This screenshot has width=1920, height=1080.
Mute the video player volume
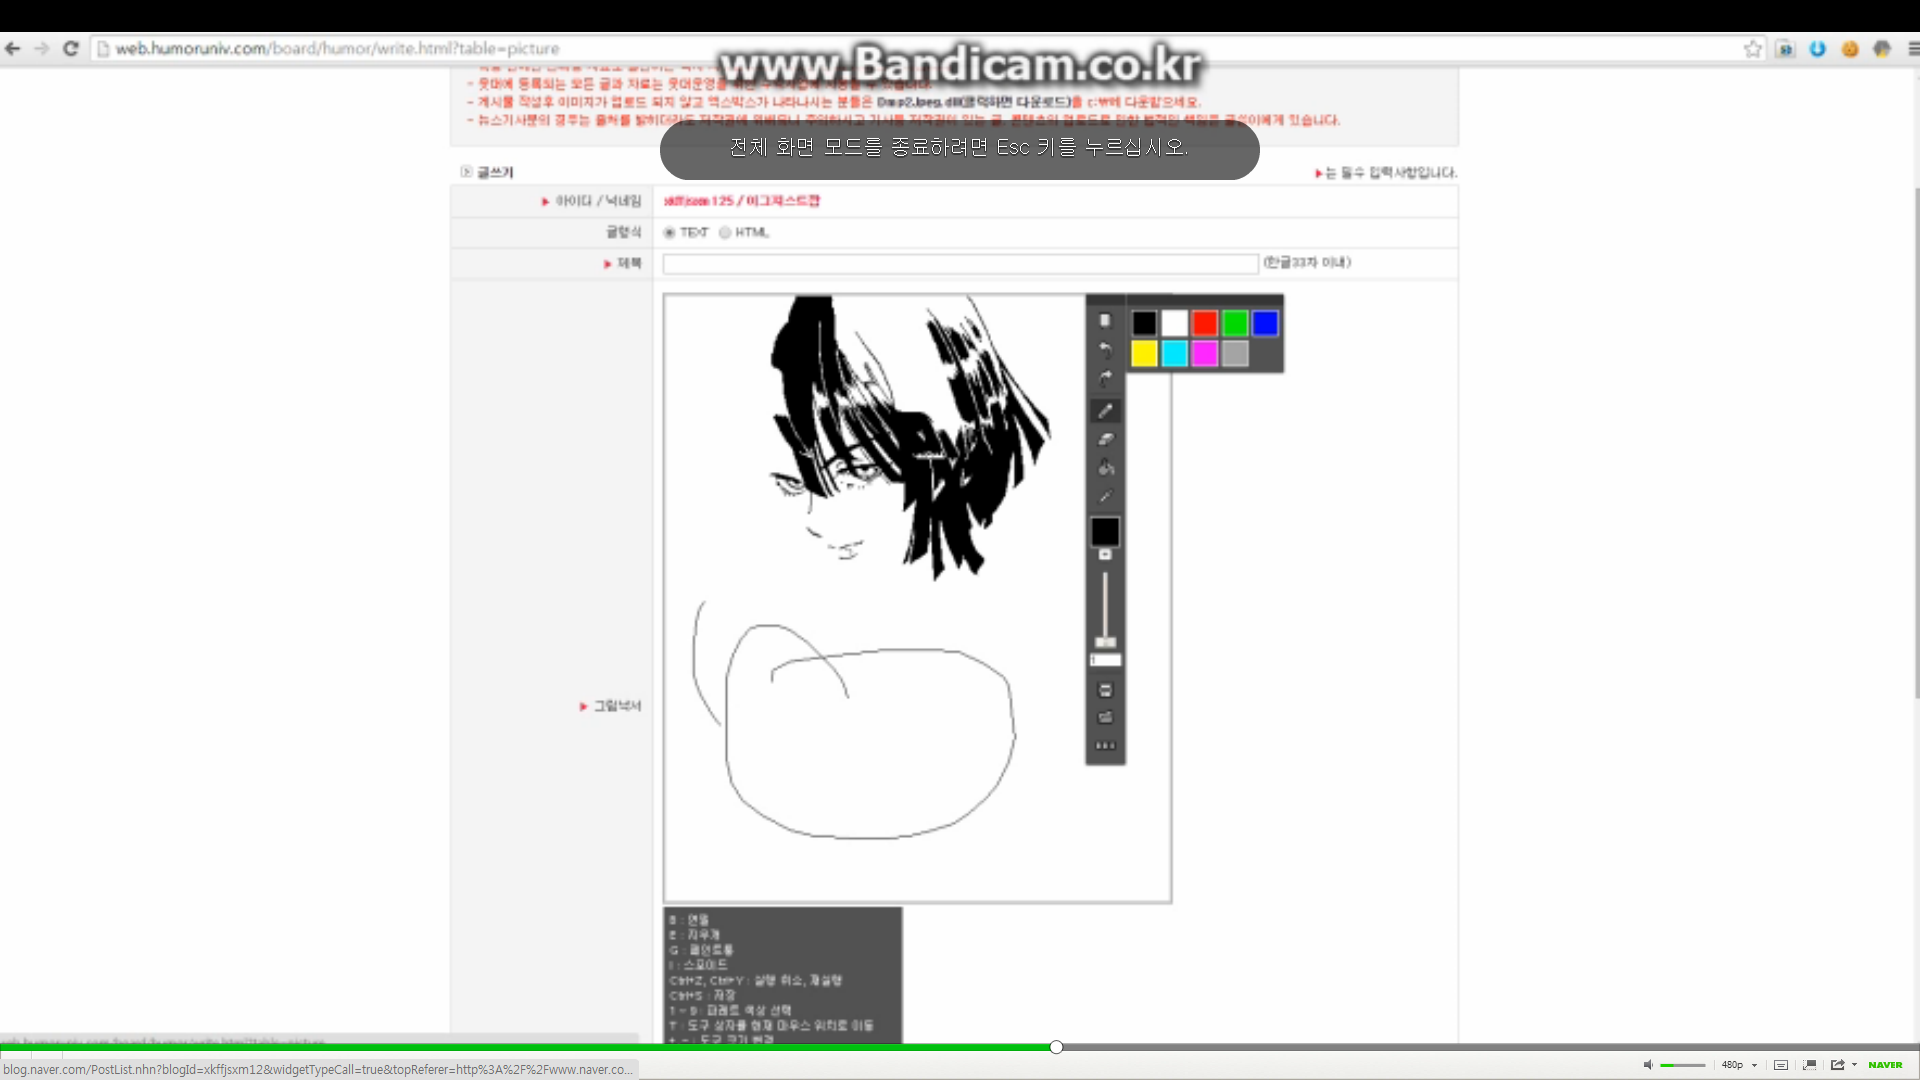1648,1065
